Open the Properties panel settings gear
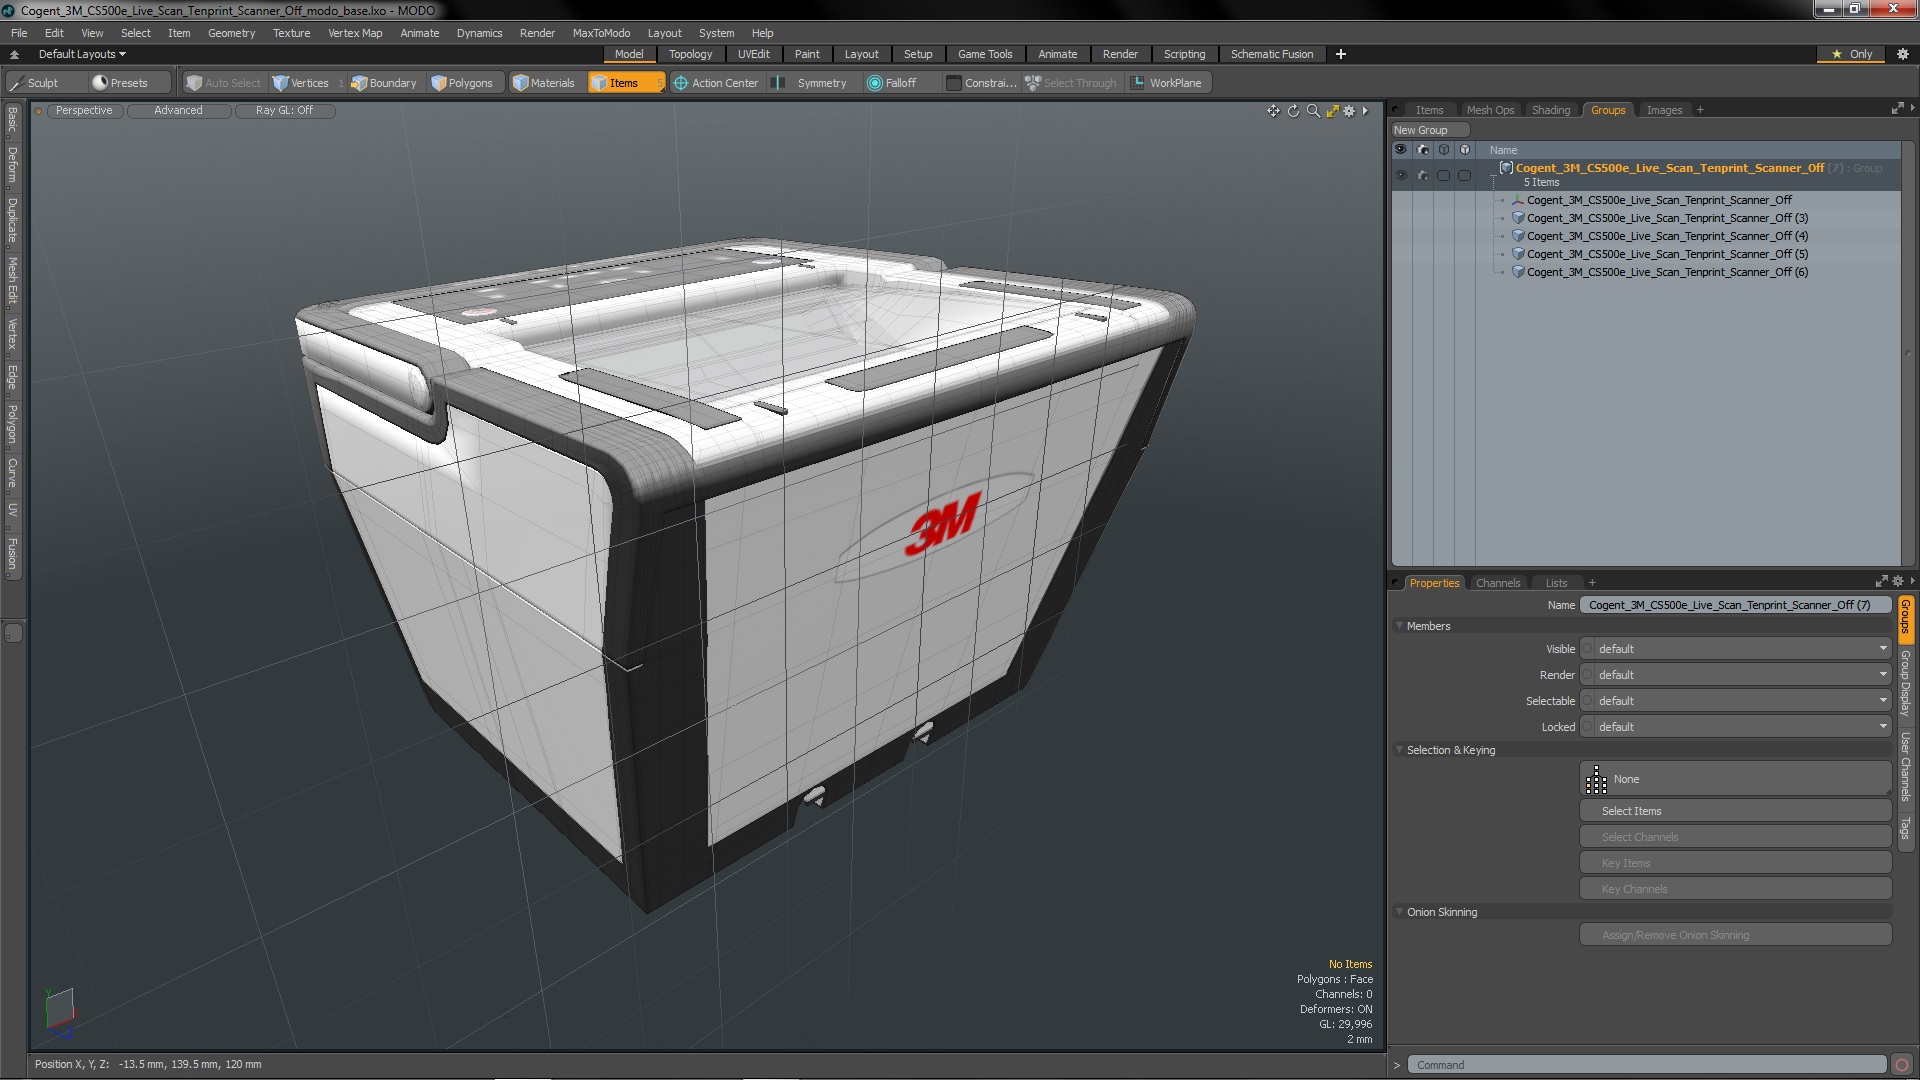Screen dimensions: 1920x1080 pos(1897,581)
